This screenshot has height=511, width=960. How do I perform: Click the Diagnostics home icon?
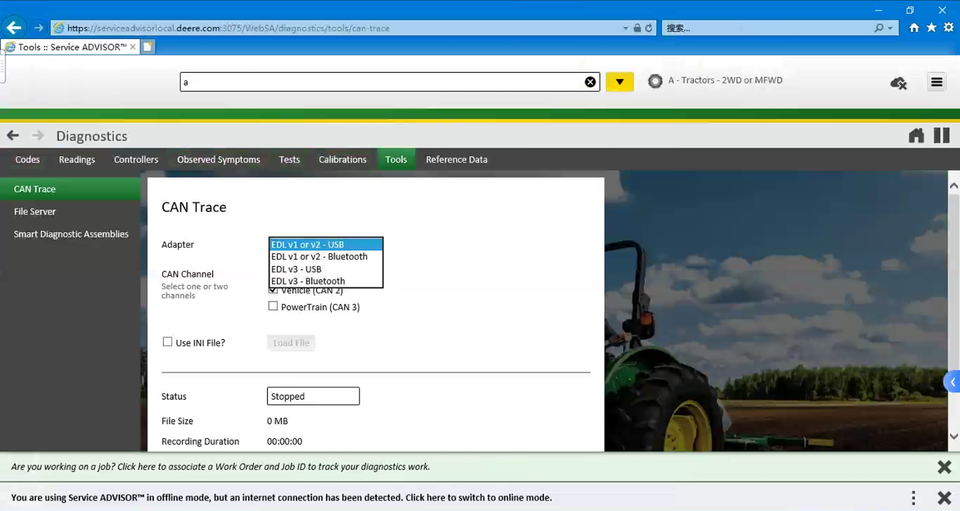tap(917, 136)
